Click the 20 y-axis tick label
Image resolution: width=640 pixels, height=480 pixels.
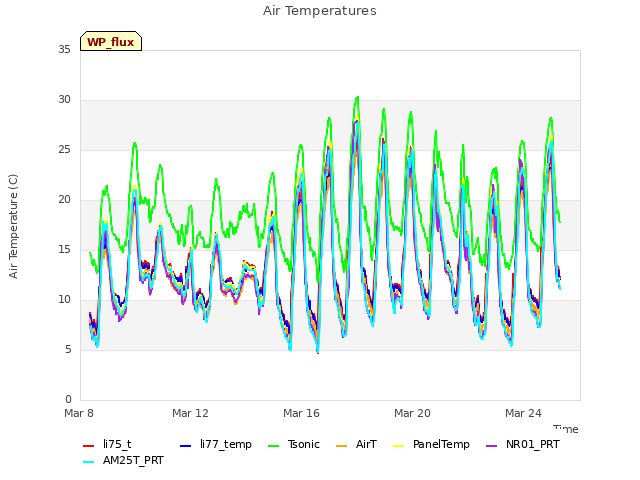(64, 200)
